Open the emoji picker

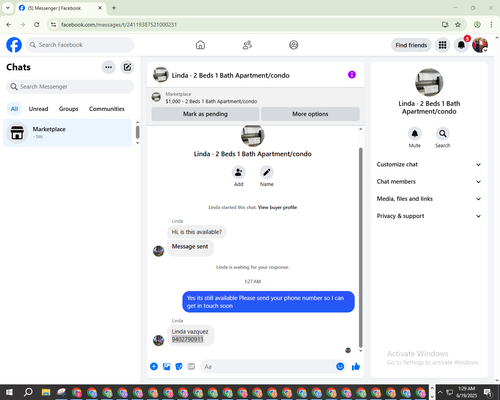pyautogui.click(x=340, y=367)
